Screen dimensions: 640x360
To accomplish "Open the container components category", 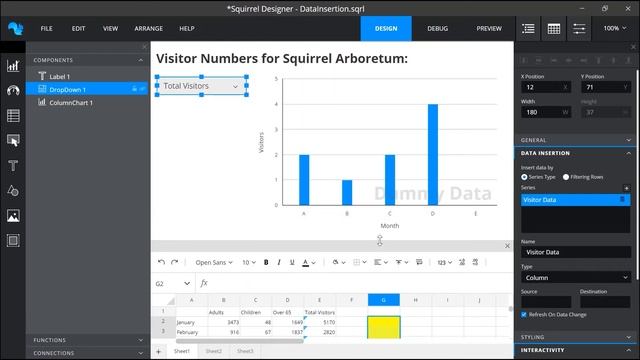I will (13, 240).
